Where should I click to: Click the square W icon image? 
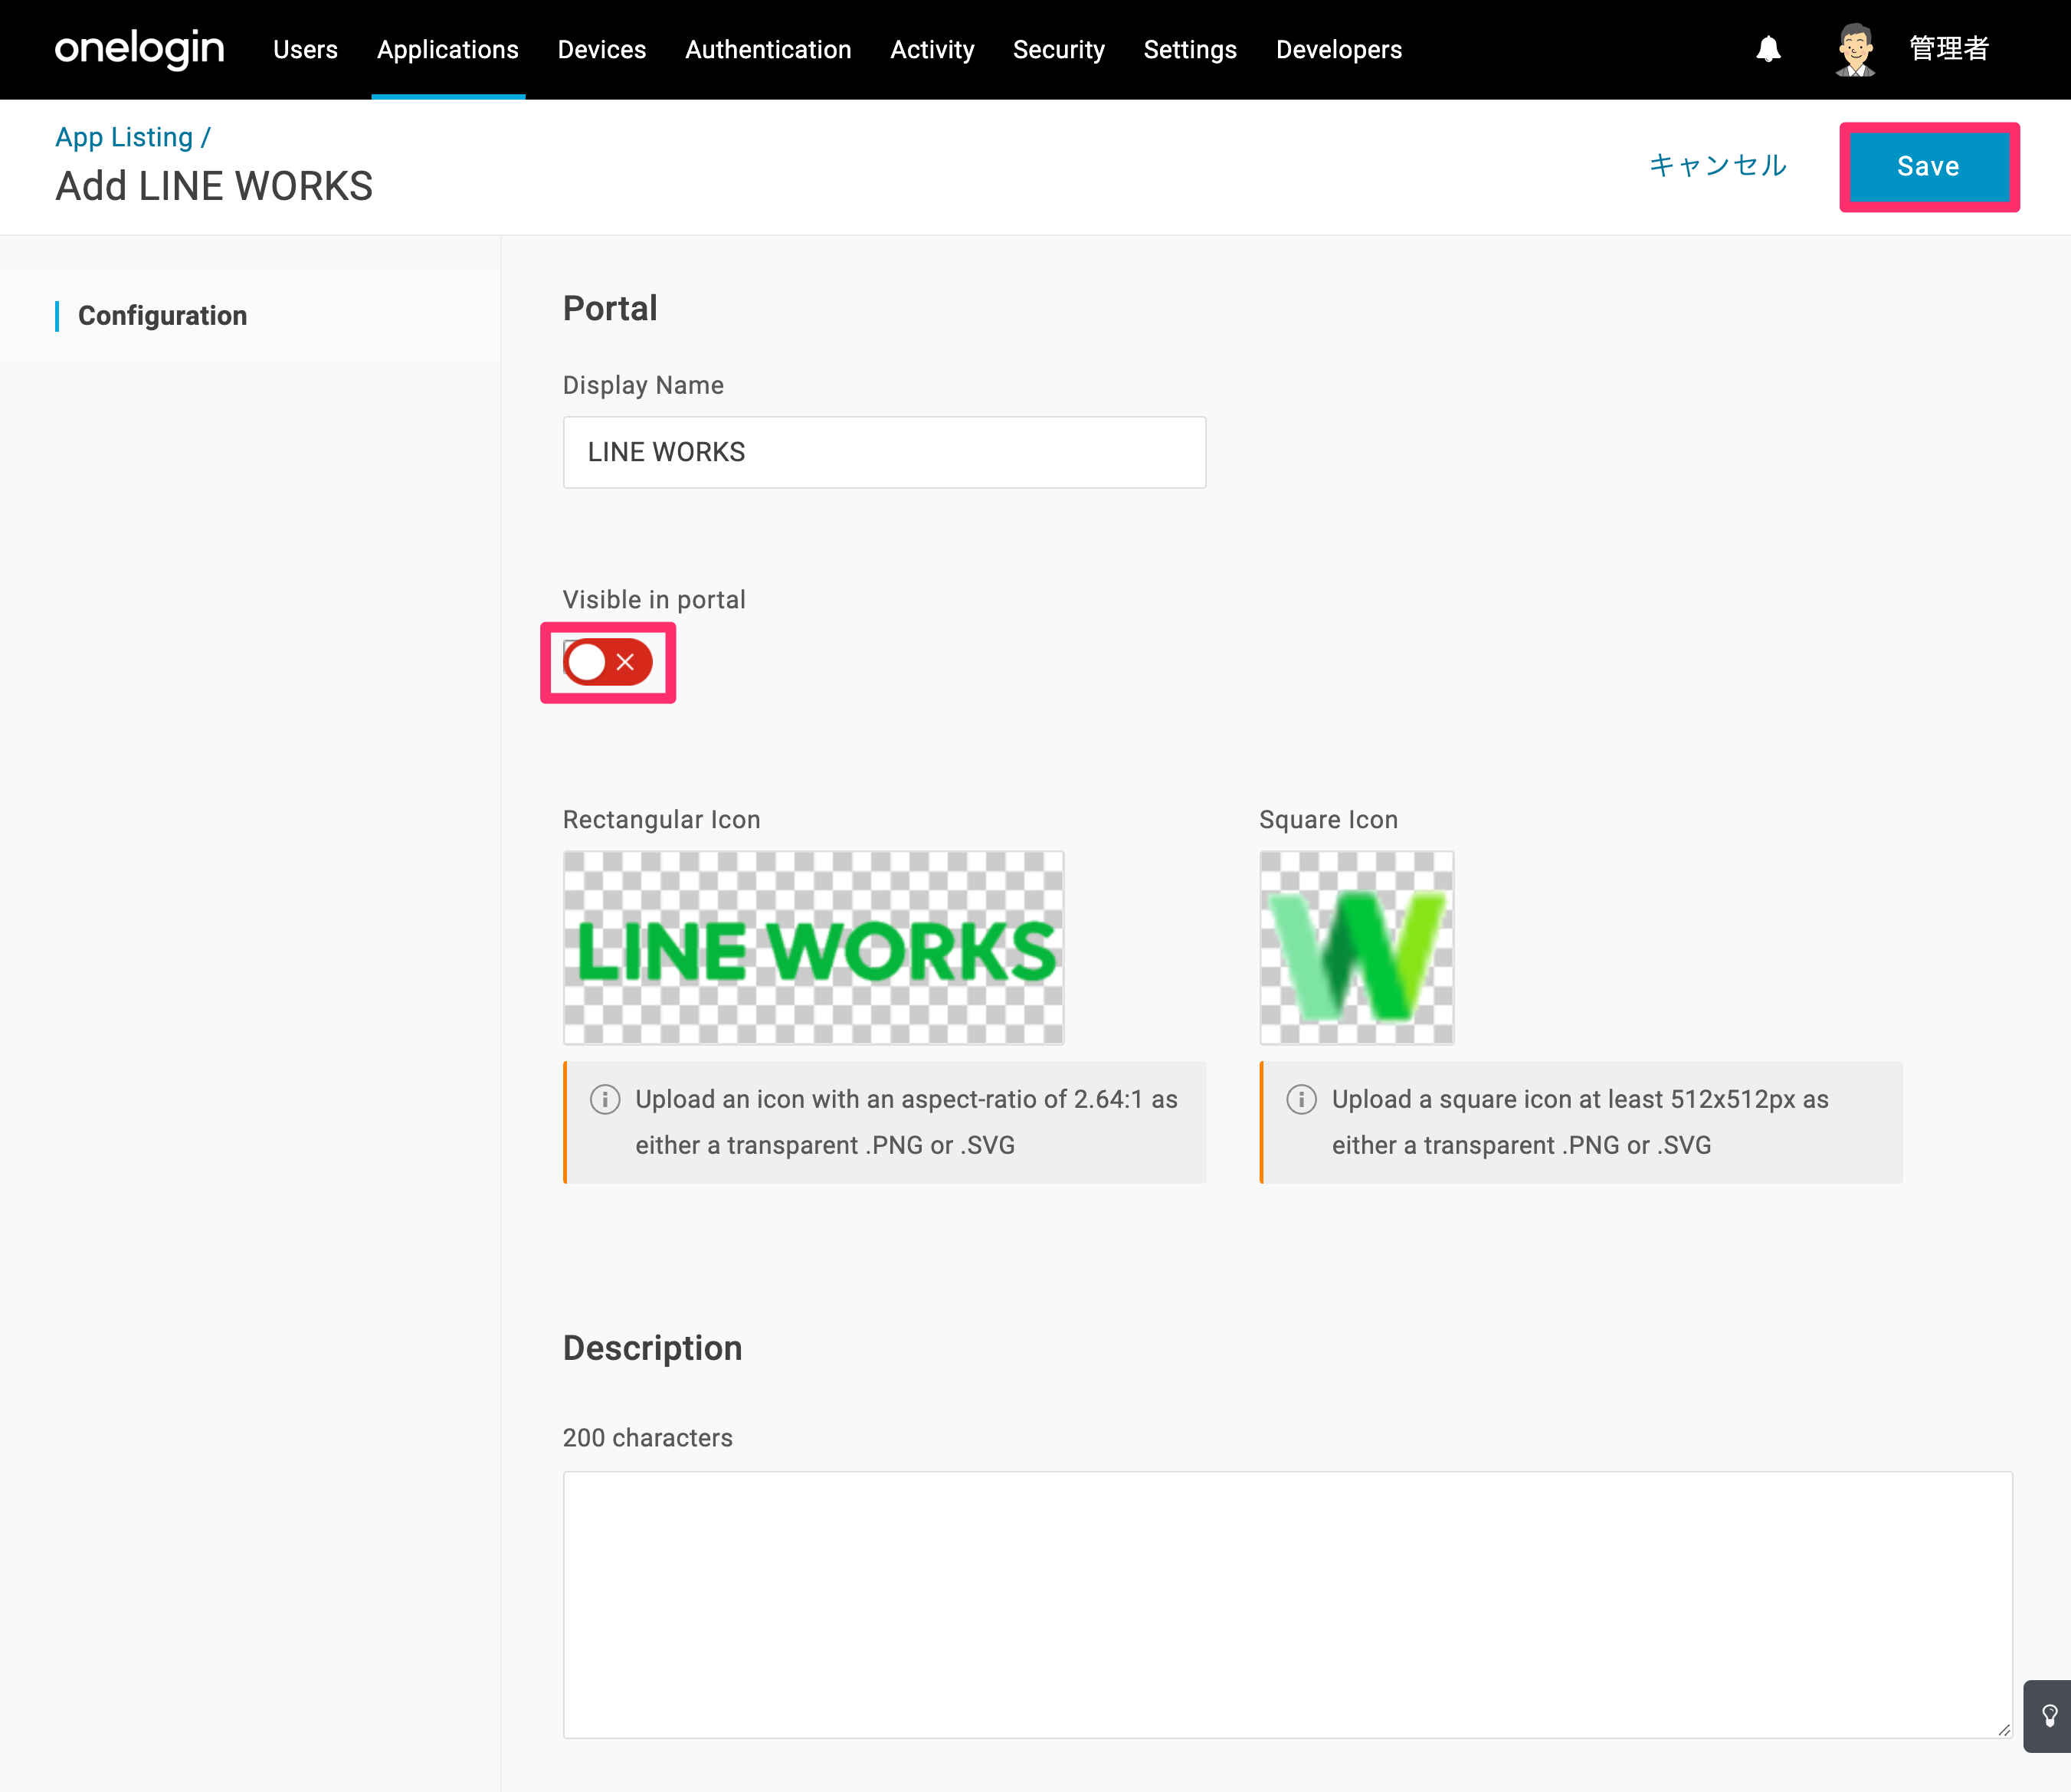(1357, 948)
